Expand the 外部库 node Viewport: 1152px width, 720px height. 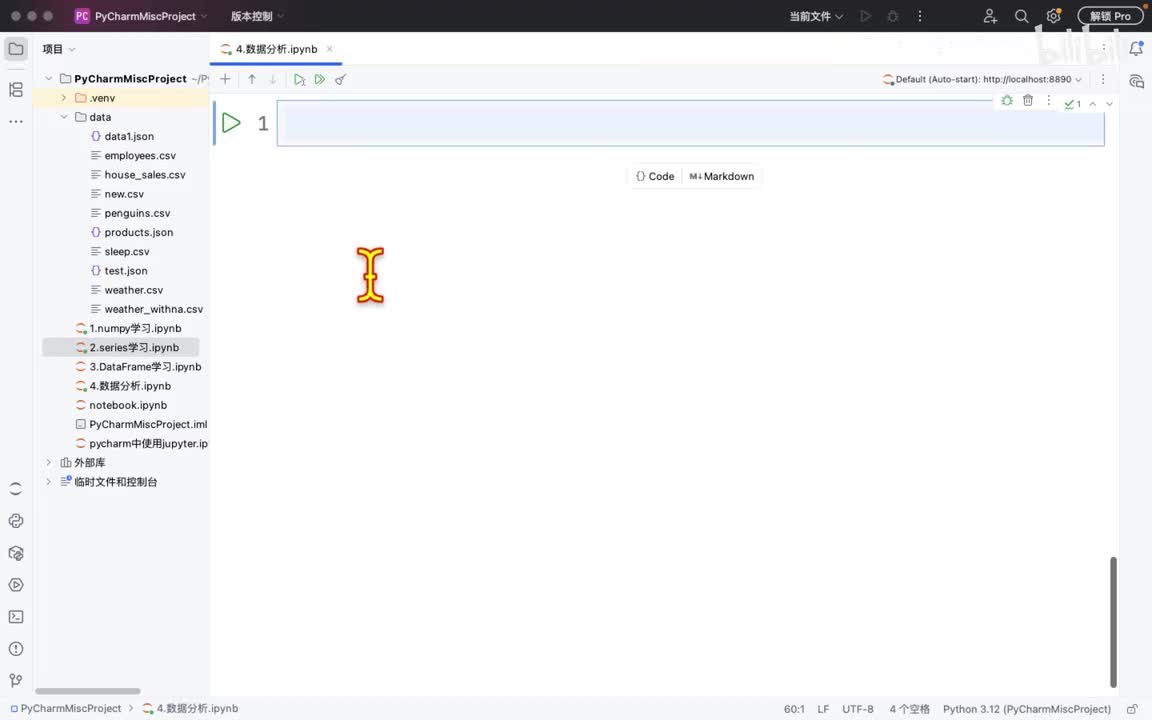point(48,462)
